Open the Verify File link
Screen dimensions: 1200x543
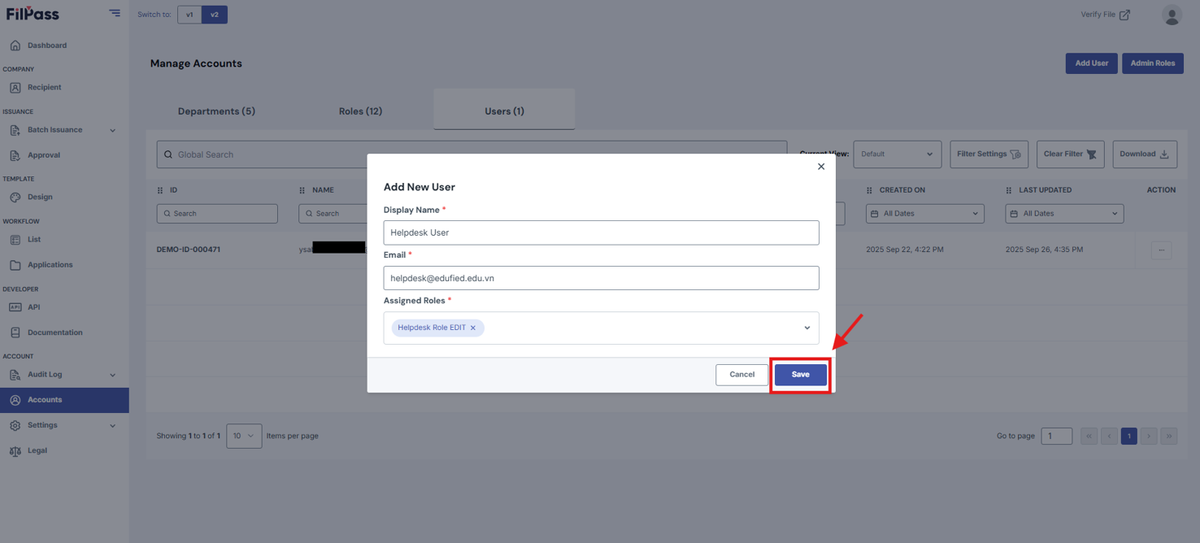tap(1105, 15)
